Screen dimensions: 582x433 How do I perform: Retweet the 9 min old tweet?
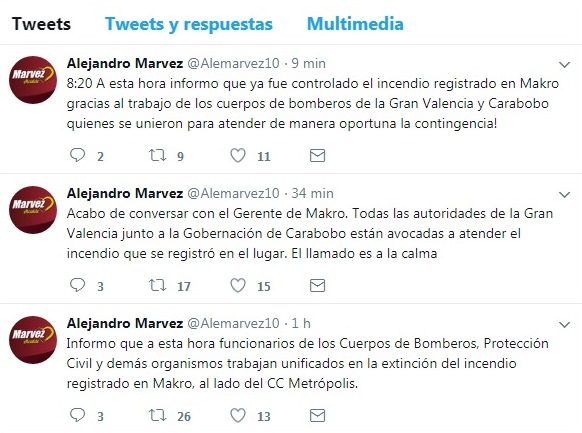(157, 155)
